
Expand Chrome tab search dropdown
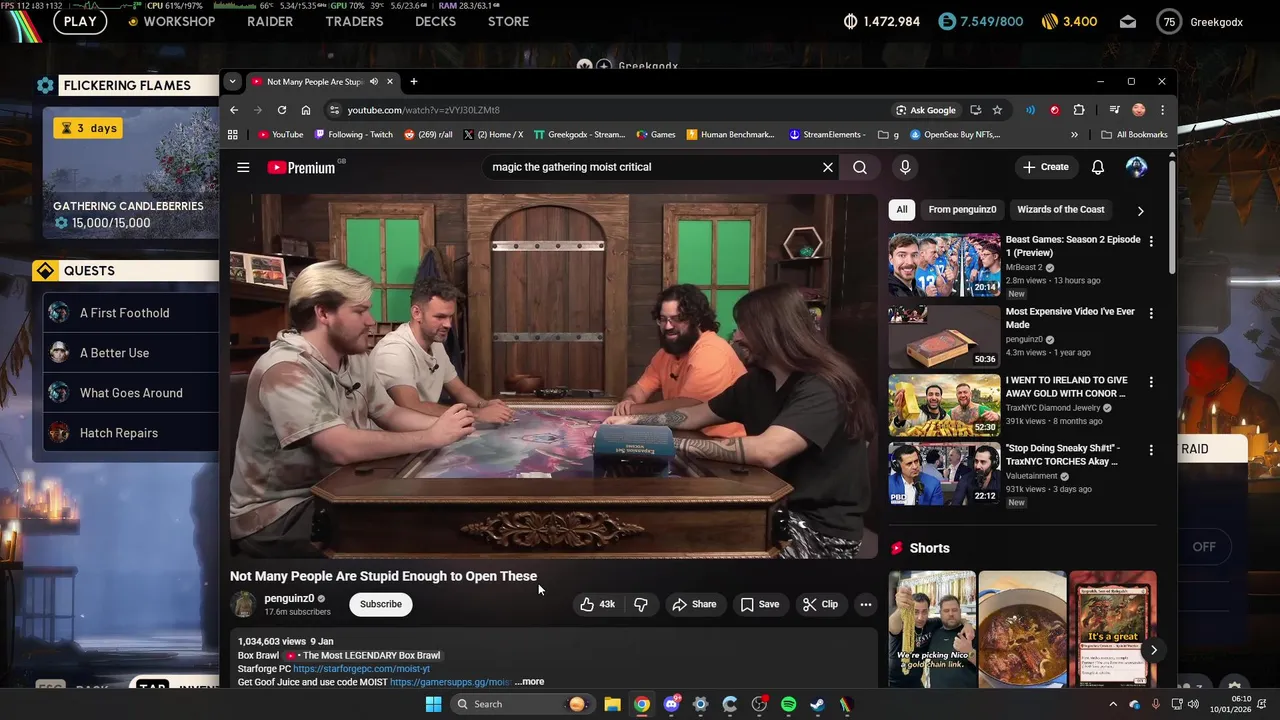pos(232,82)
